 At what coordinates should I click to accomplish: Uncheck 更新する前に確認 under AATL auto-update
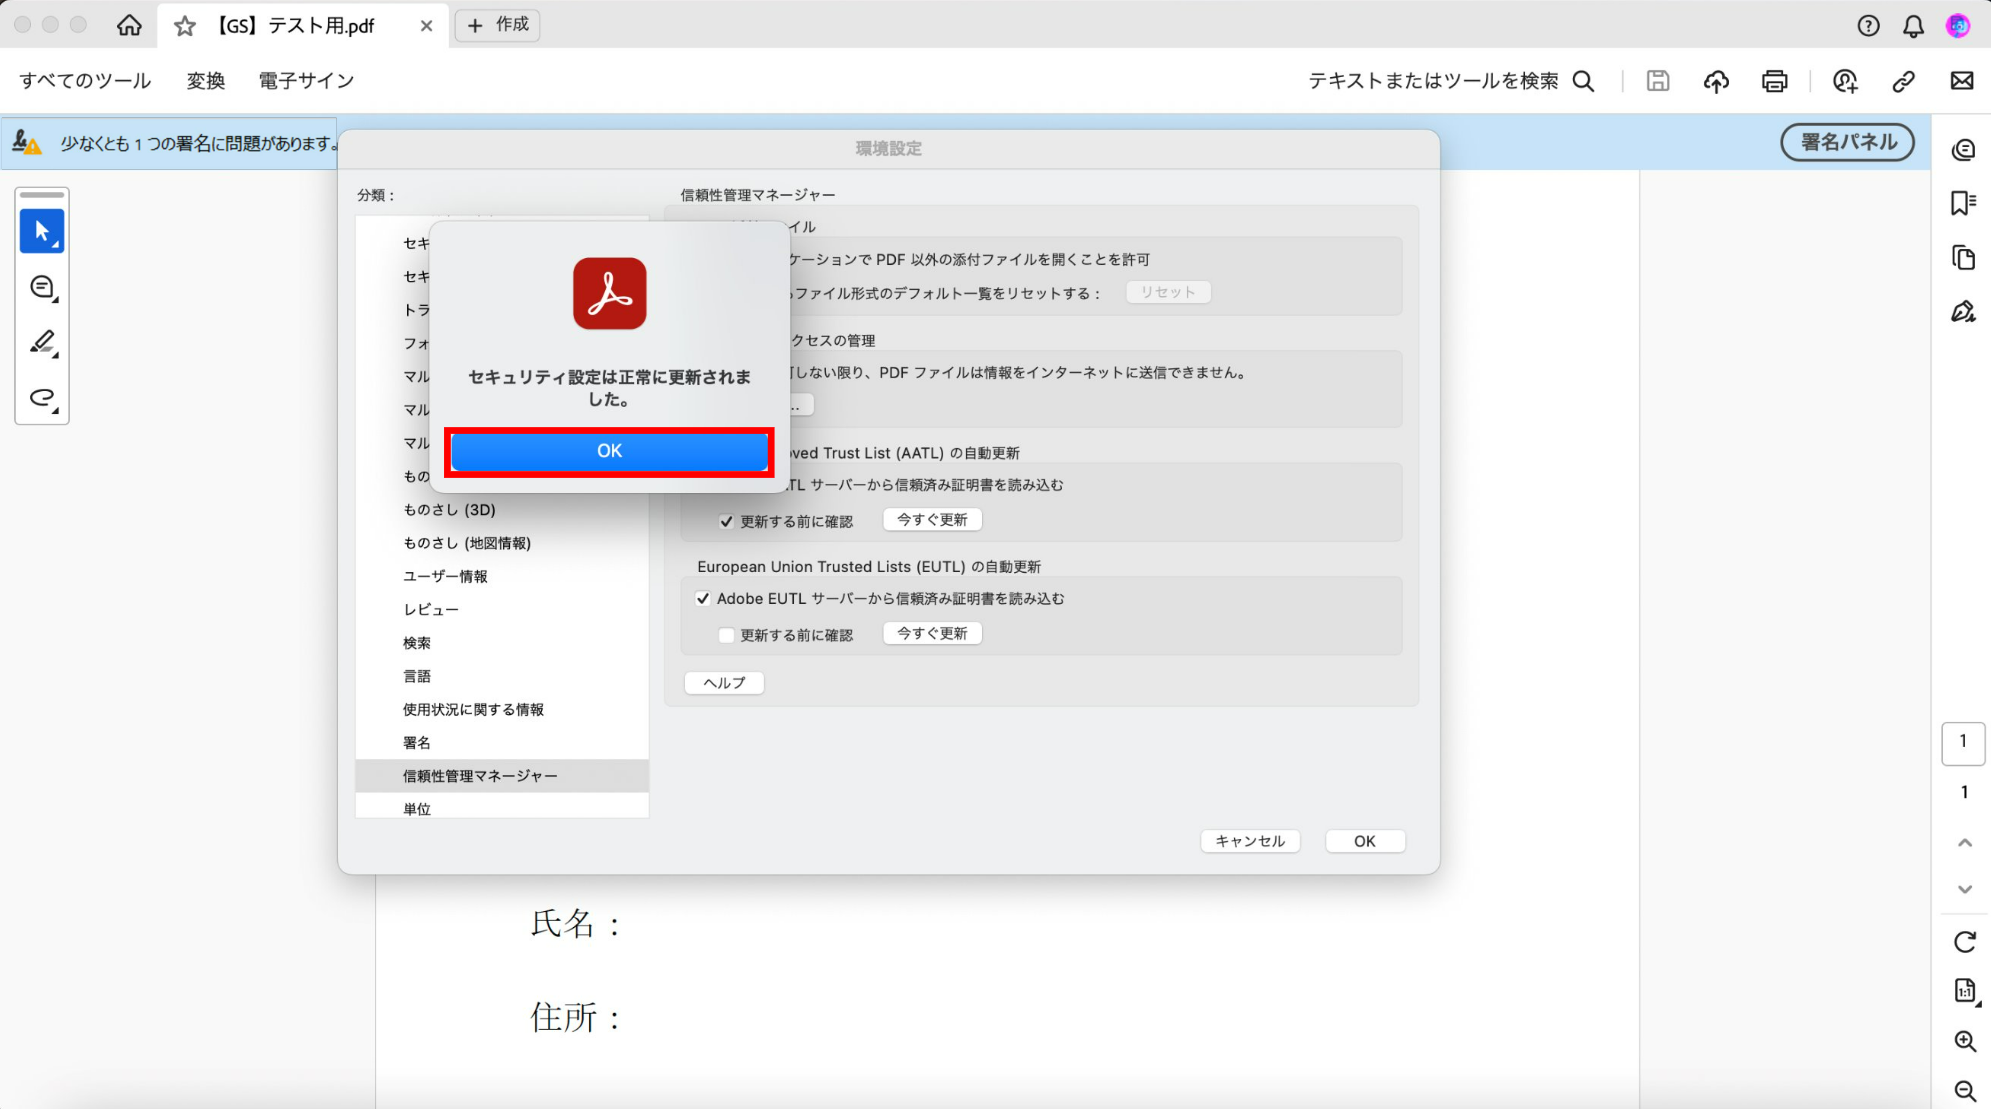tap(727, 520)
